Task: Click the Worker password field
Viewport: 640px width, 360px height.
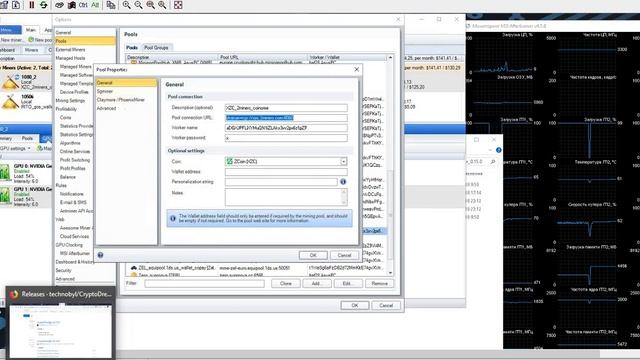Action: tap(286, 138)
